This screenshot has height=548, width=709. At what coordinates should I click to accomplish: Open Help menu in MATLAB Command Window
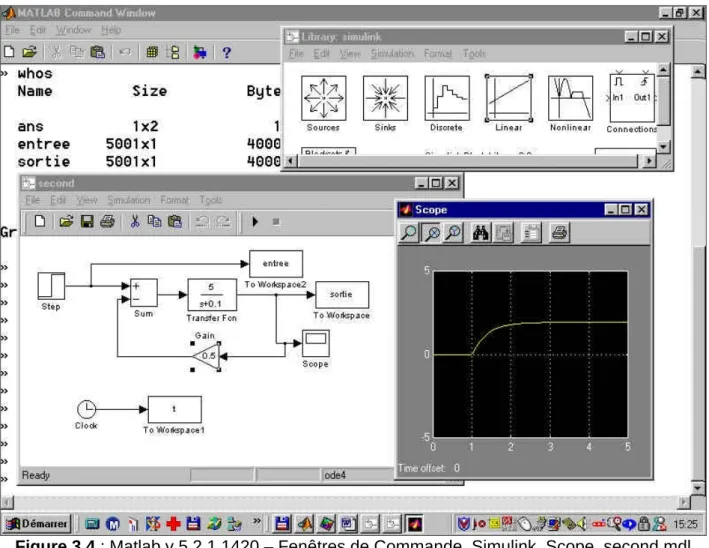click(x=111, y=30)
